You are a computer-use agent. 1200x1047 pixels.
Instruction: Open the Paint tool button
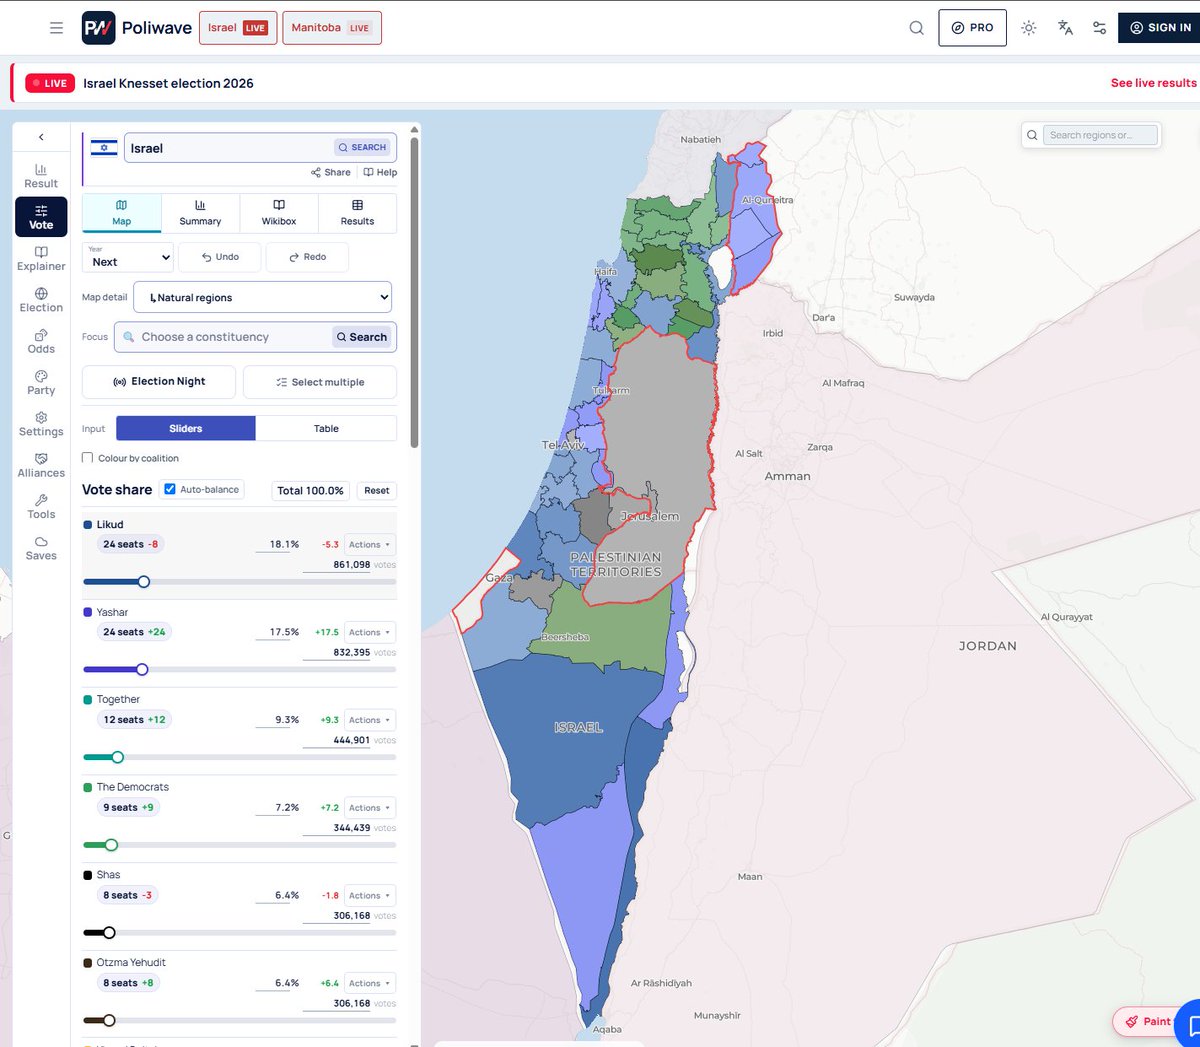point(1148,1021)
